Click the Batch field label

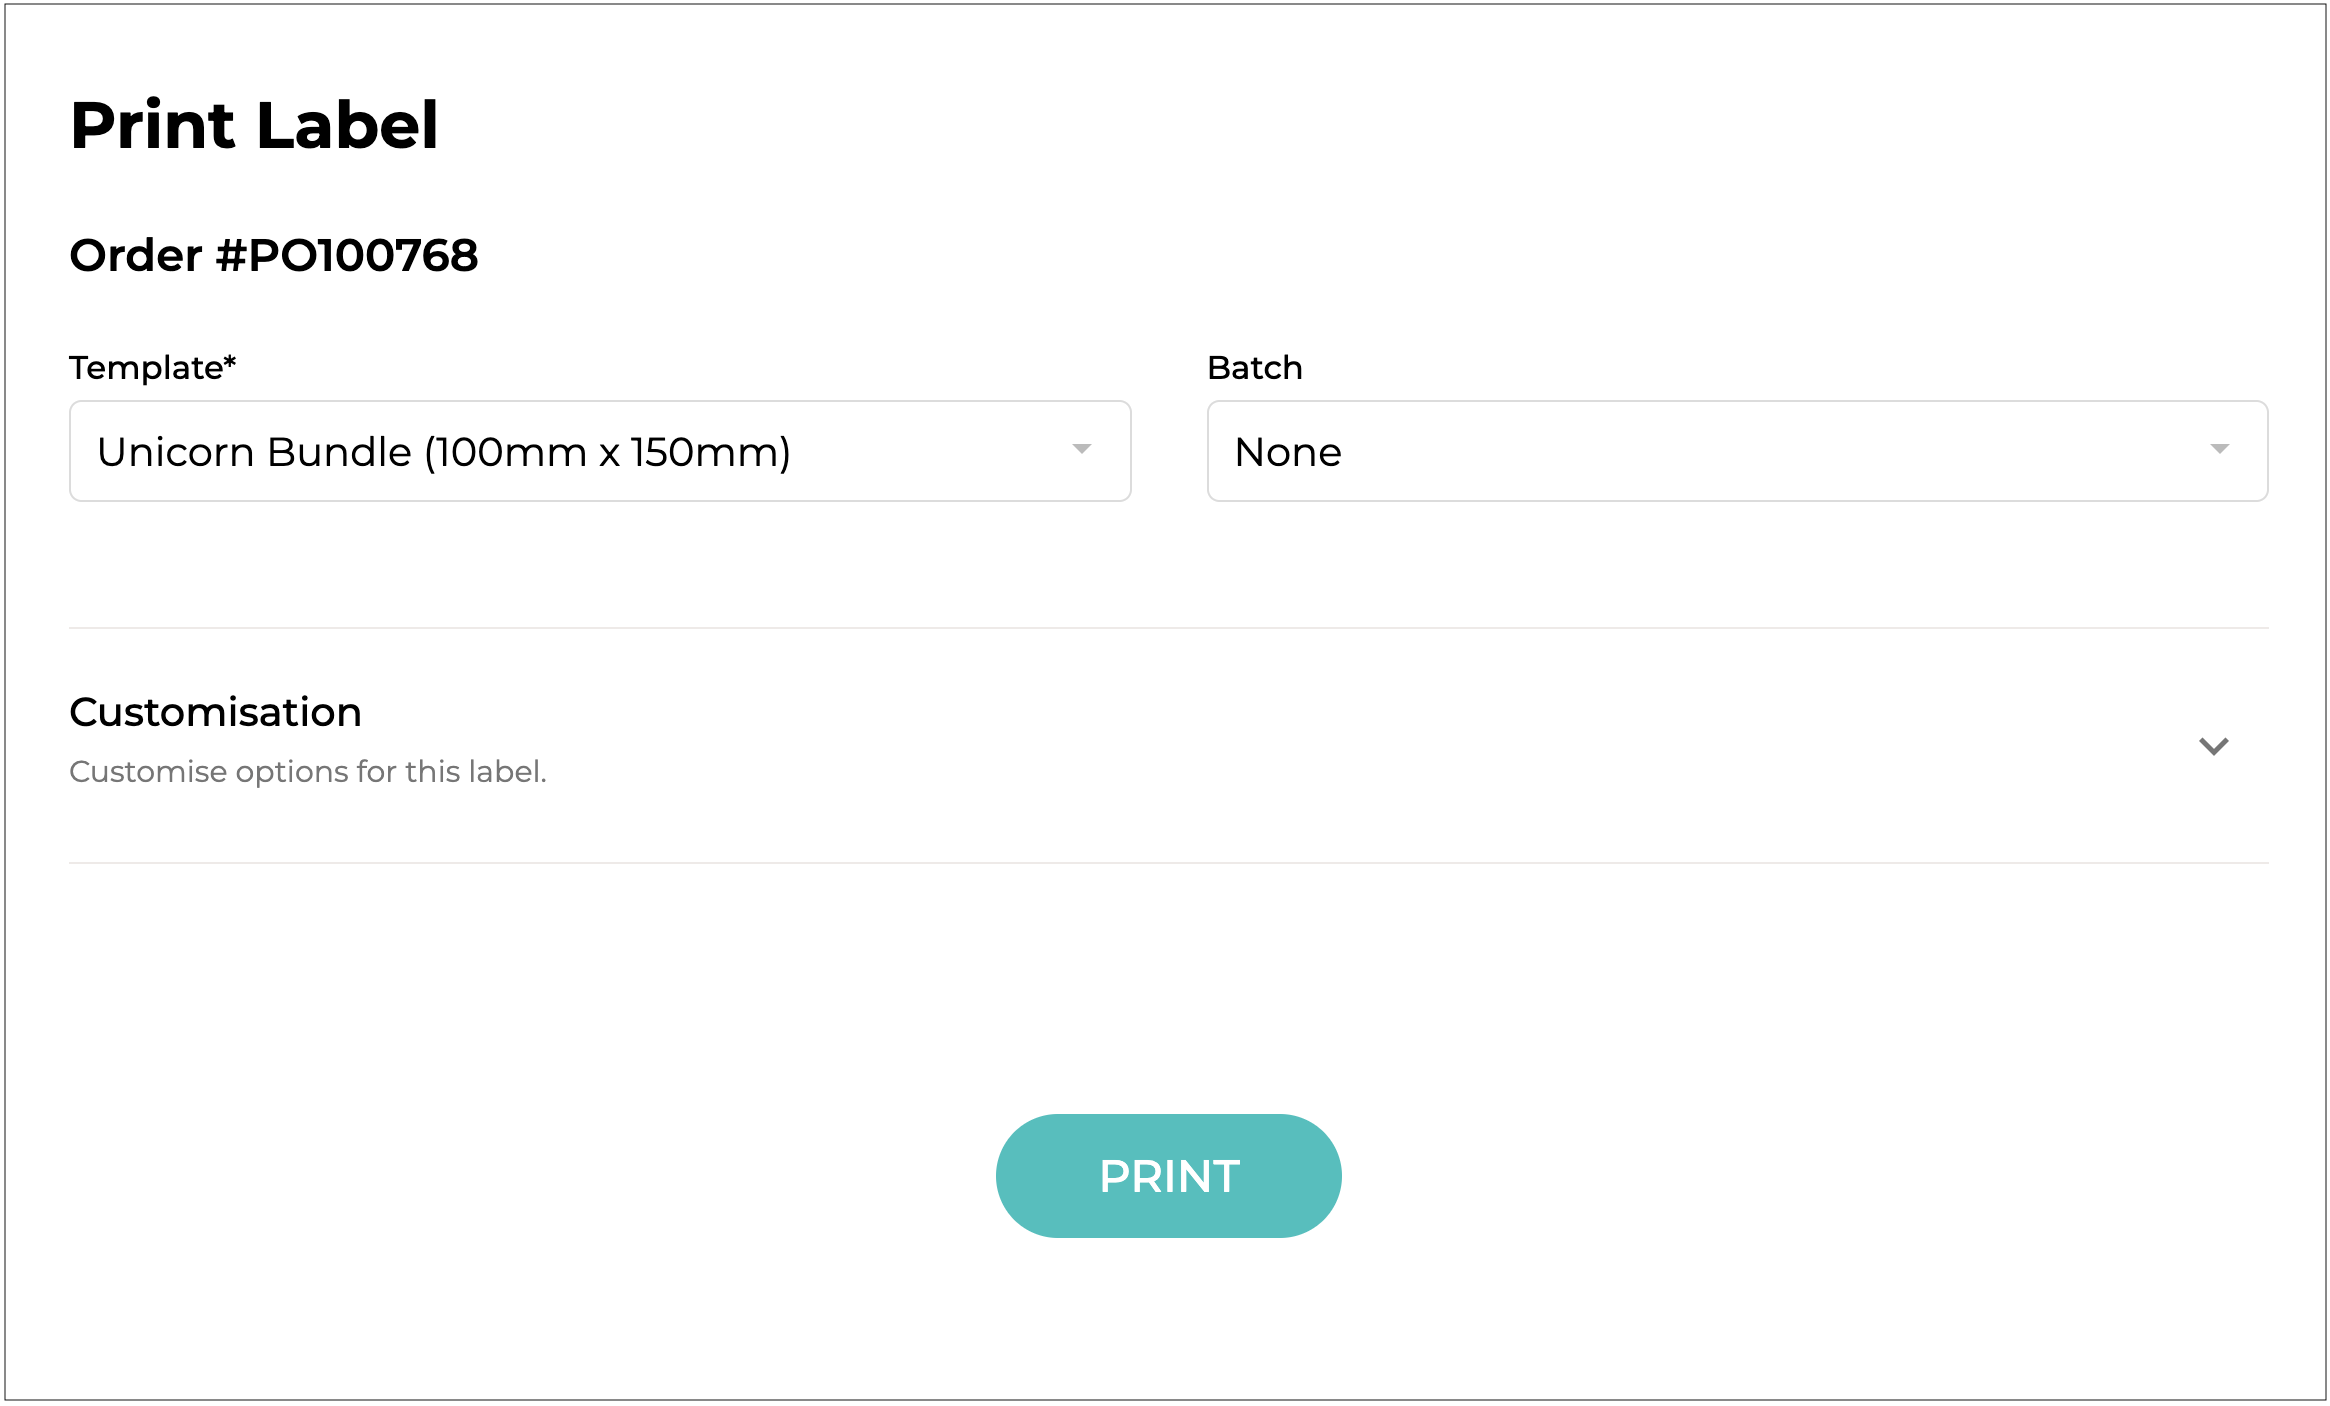point(1254,368)
